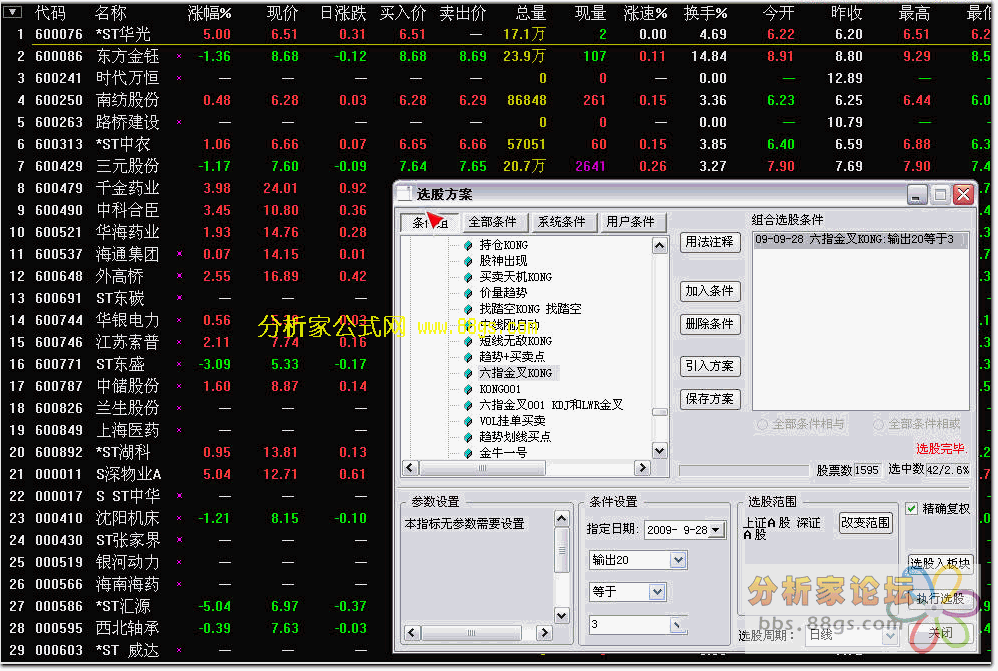The image size is (998, 671).
Task: Open the 指定日期 date dropdown
Action: coord(717,530)
